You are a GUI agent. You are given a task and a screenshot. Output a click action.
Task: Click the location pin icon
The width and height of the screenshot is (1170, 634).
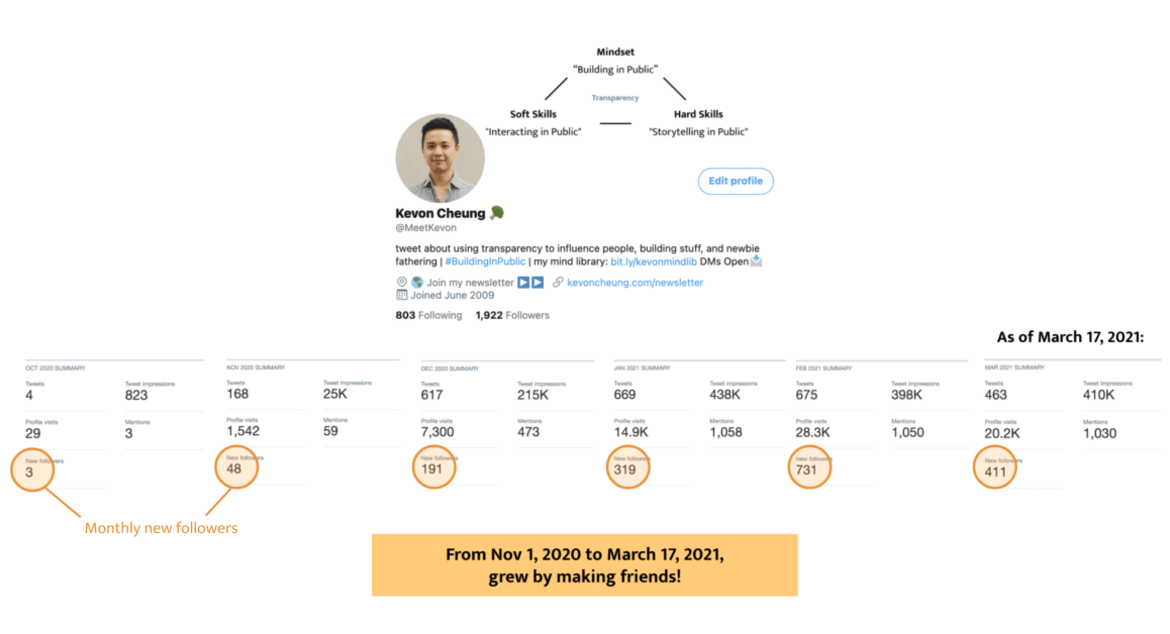click(402, 283)
